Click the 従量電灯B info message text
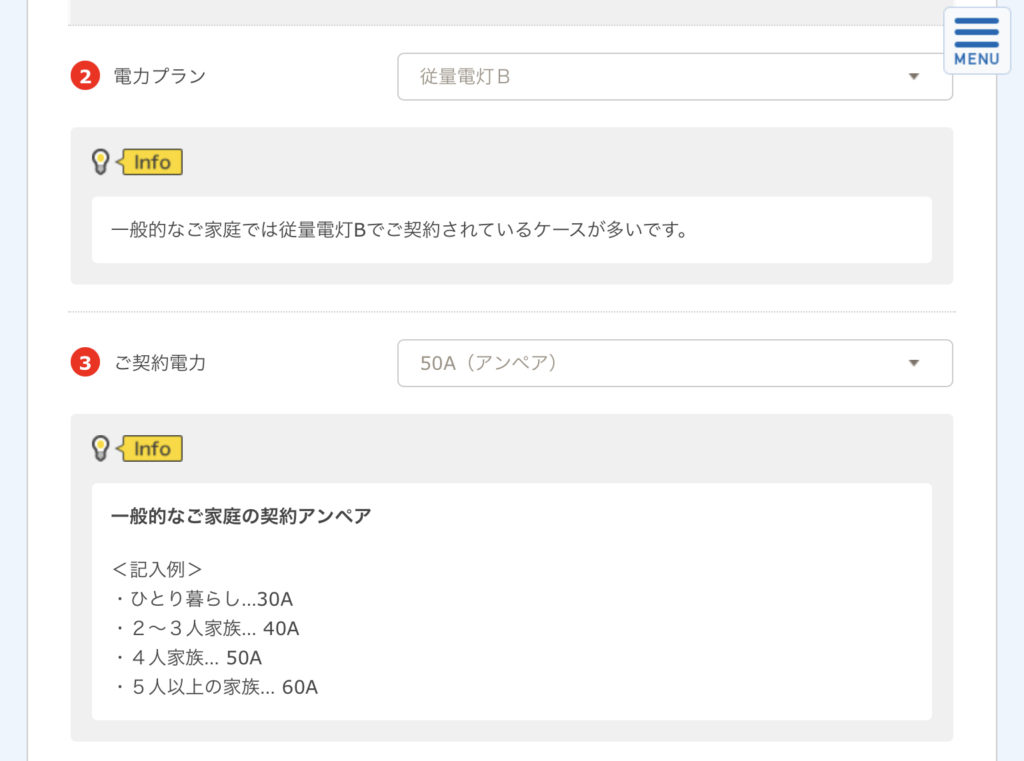The image size is (1024, 761). pyautogui.click(x=400, y=230)
